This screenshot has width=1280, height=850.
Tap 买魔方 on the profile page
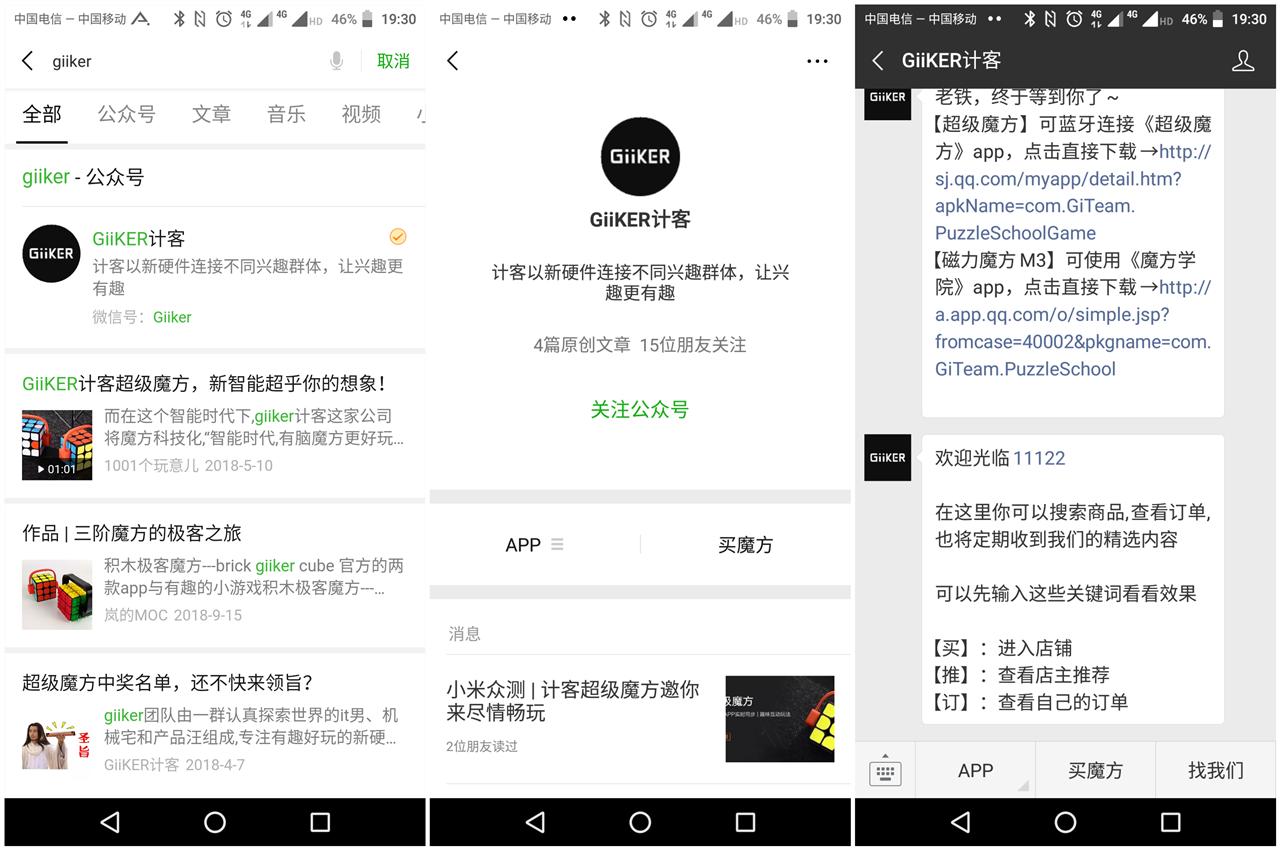[745, 545]
